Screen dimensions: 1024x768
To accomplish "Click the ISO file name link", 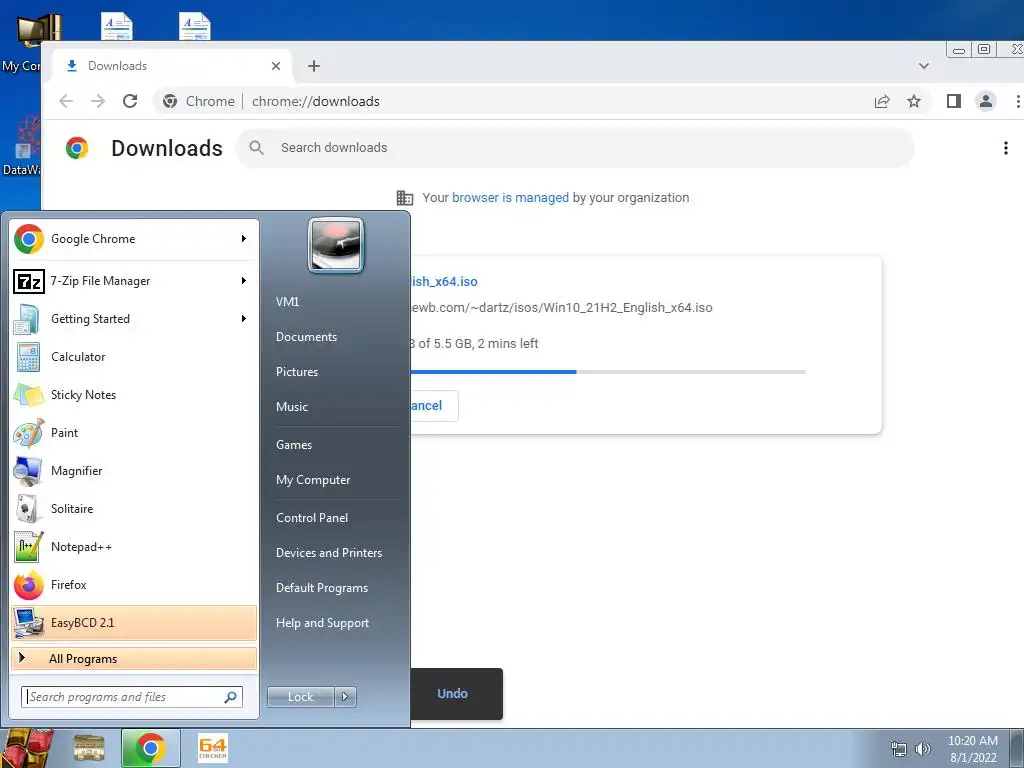I will coord(444,281).
